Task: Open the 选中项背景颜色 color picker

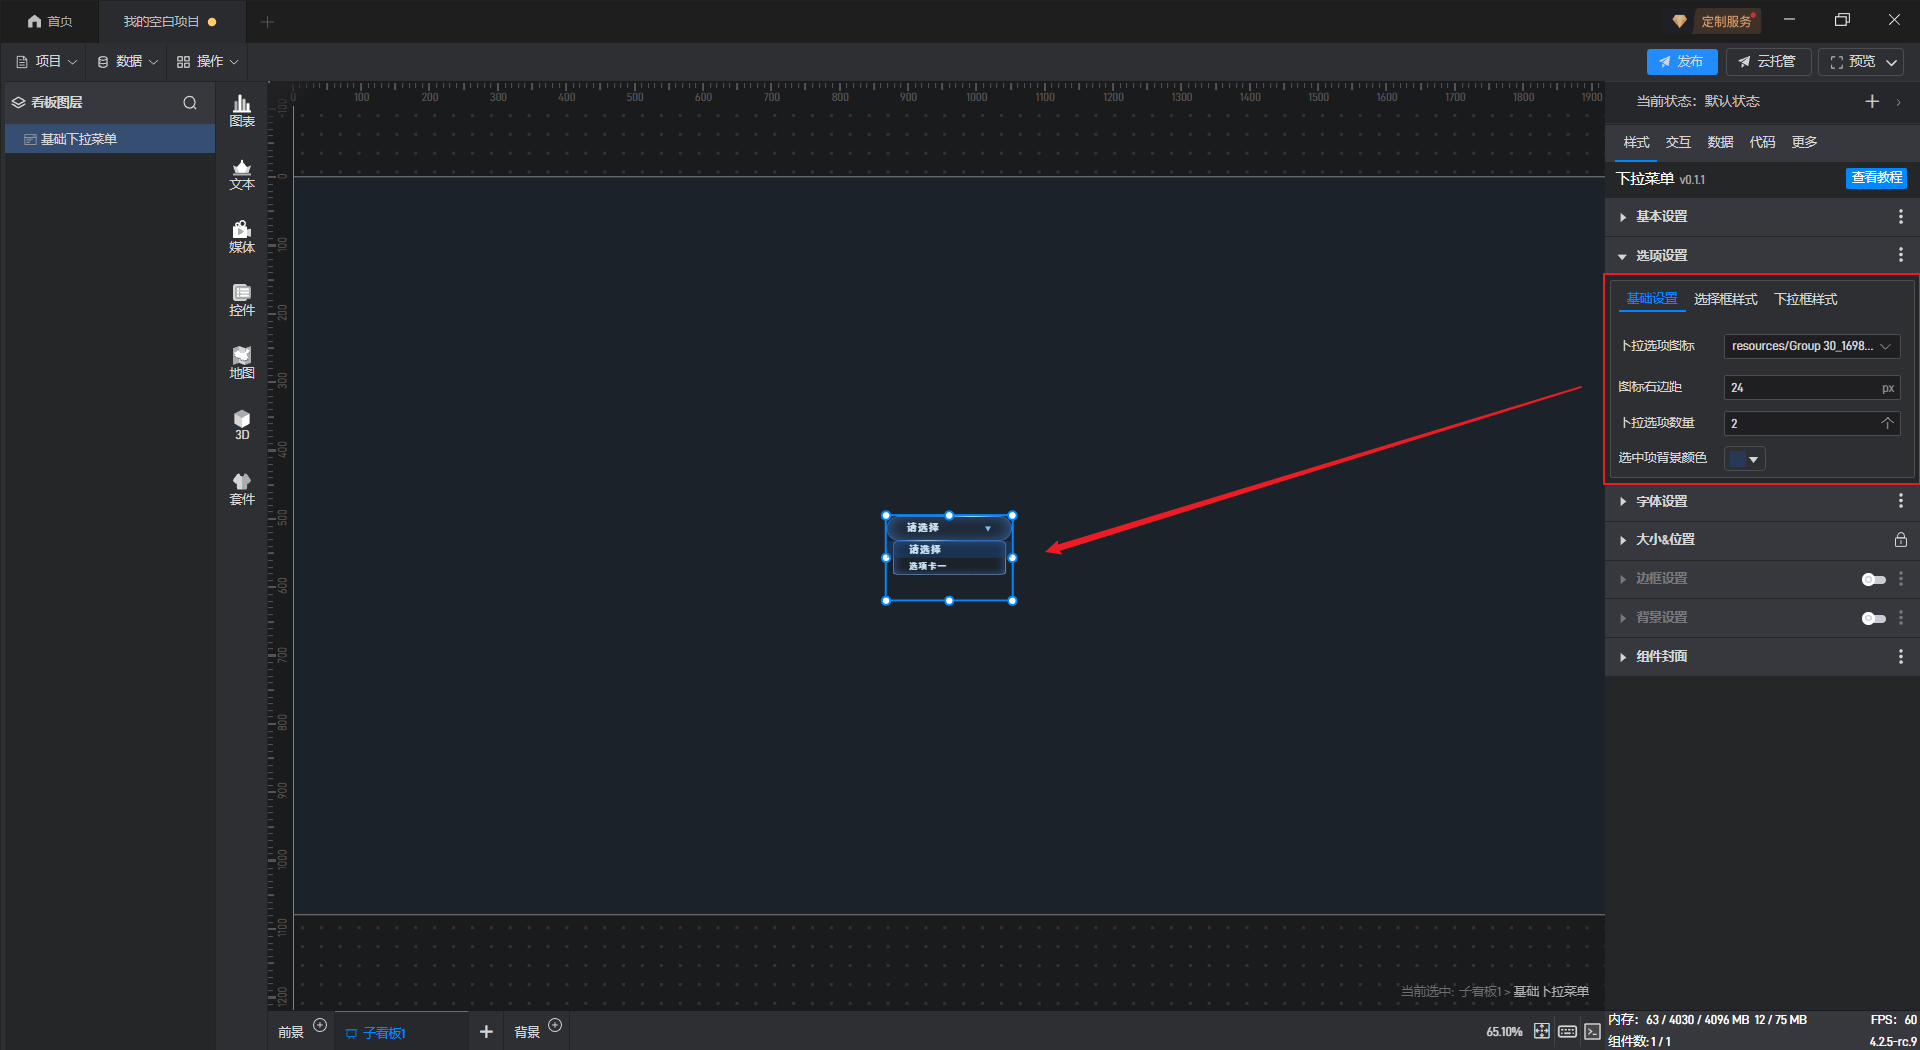Action: point(1744,459)
